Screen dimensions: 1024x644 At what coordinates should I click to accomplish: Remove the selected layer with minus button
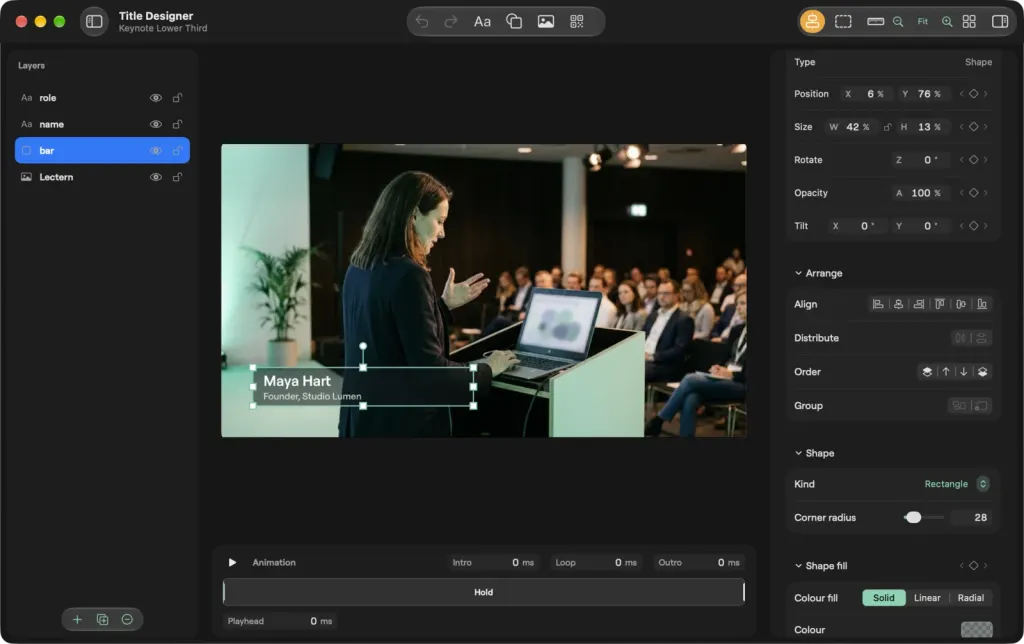127,619
